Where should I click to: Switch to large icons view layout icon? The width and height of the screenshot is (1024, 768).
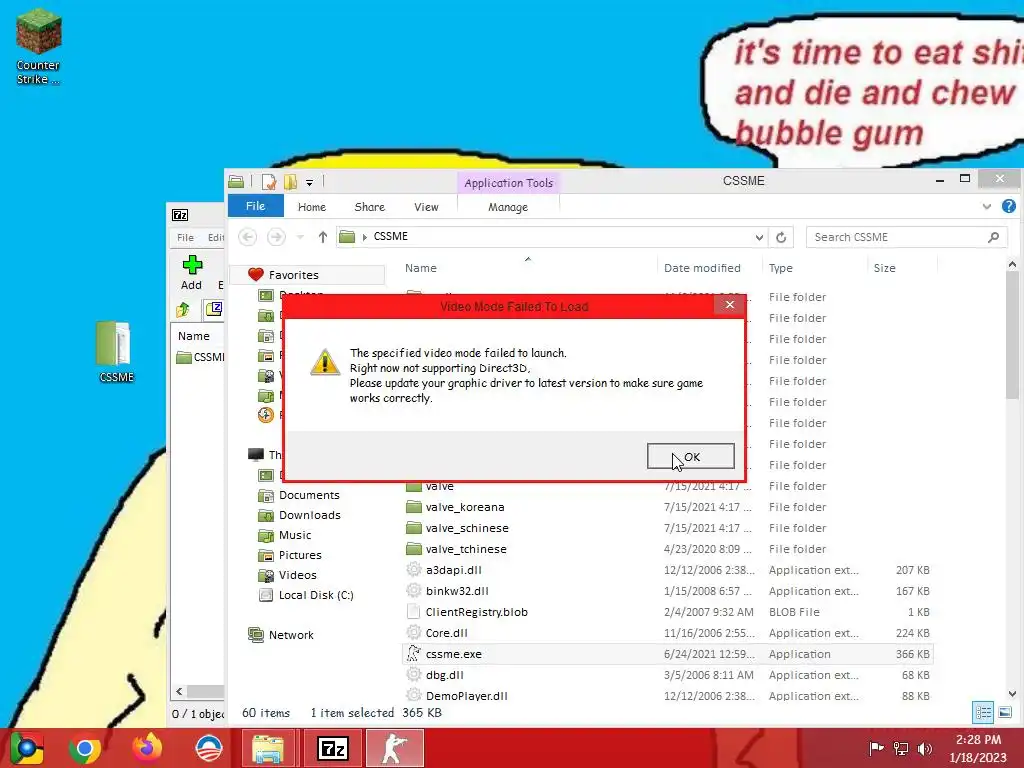(1005, 712)
